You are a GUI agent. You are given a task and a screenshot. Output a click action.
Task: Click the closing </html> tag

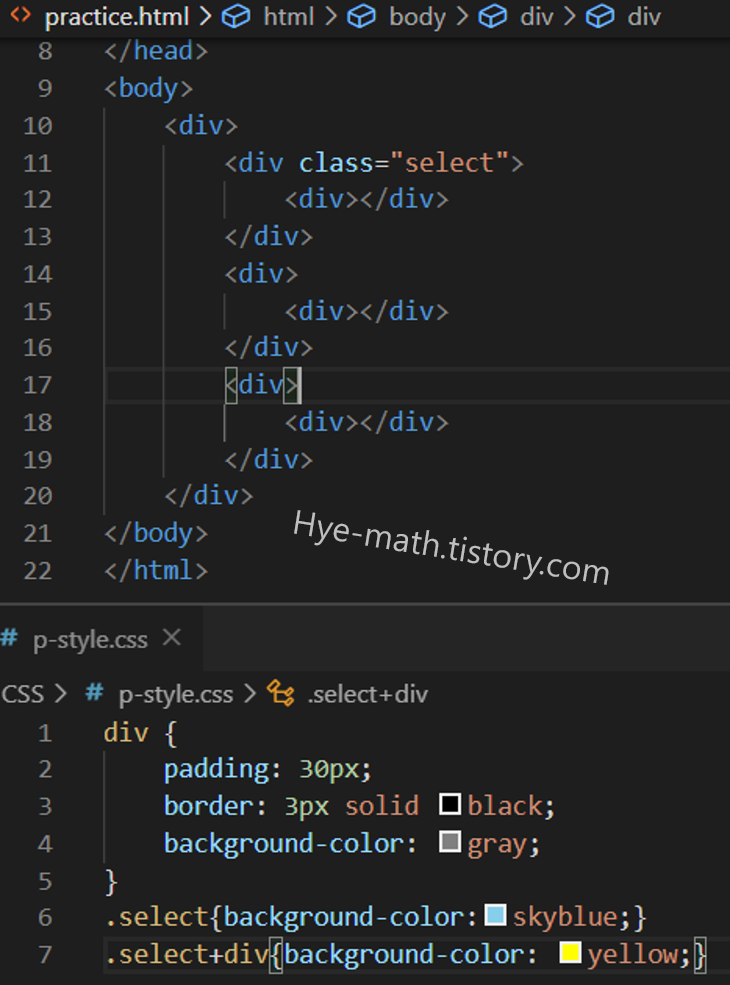click(x=156, y=570)
